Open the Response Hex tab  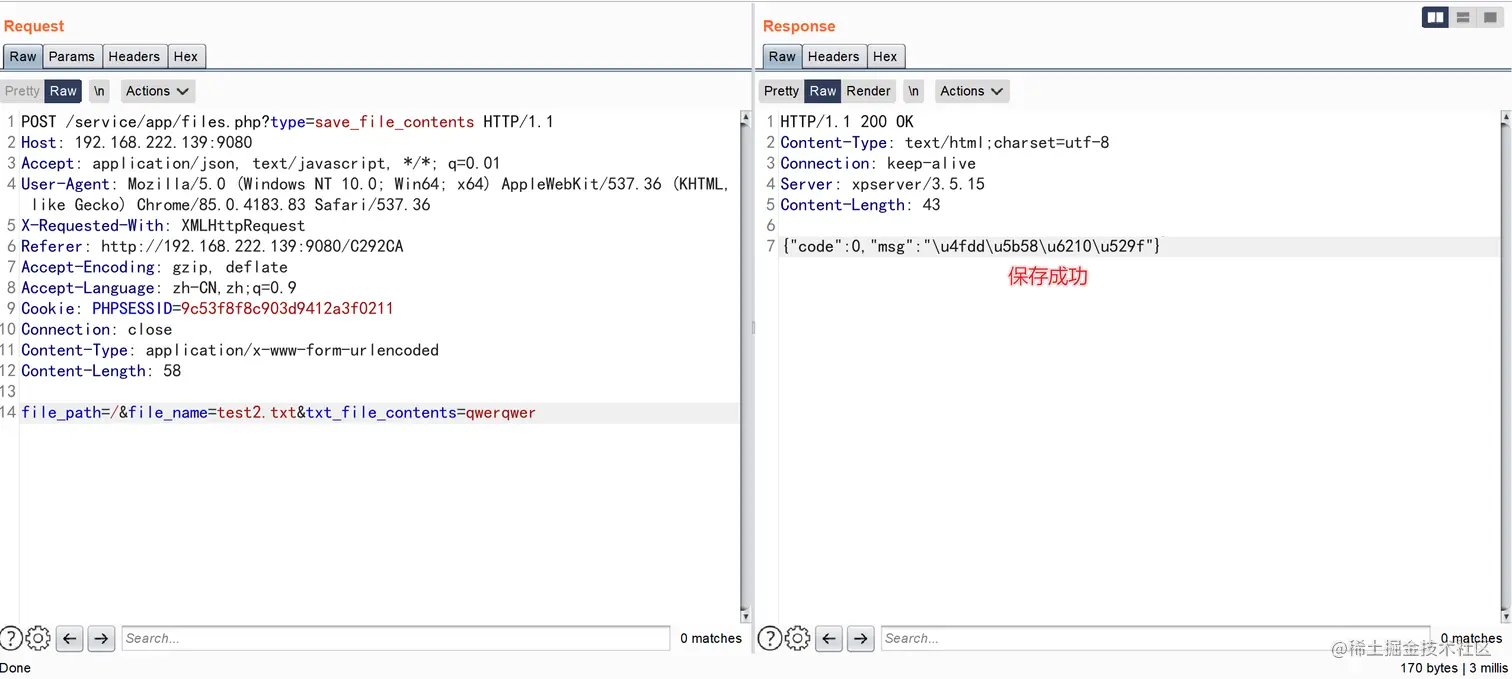click(885, 57)
